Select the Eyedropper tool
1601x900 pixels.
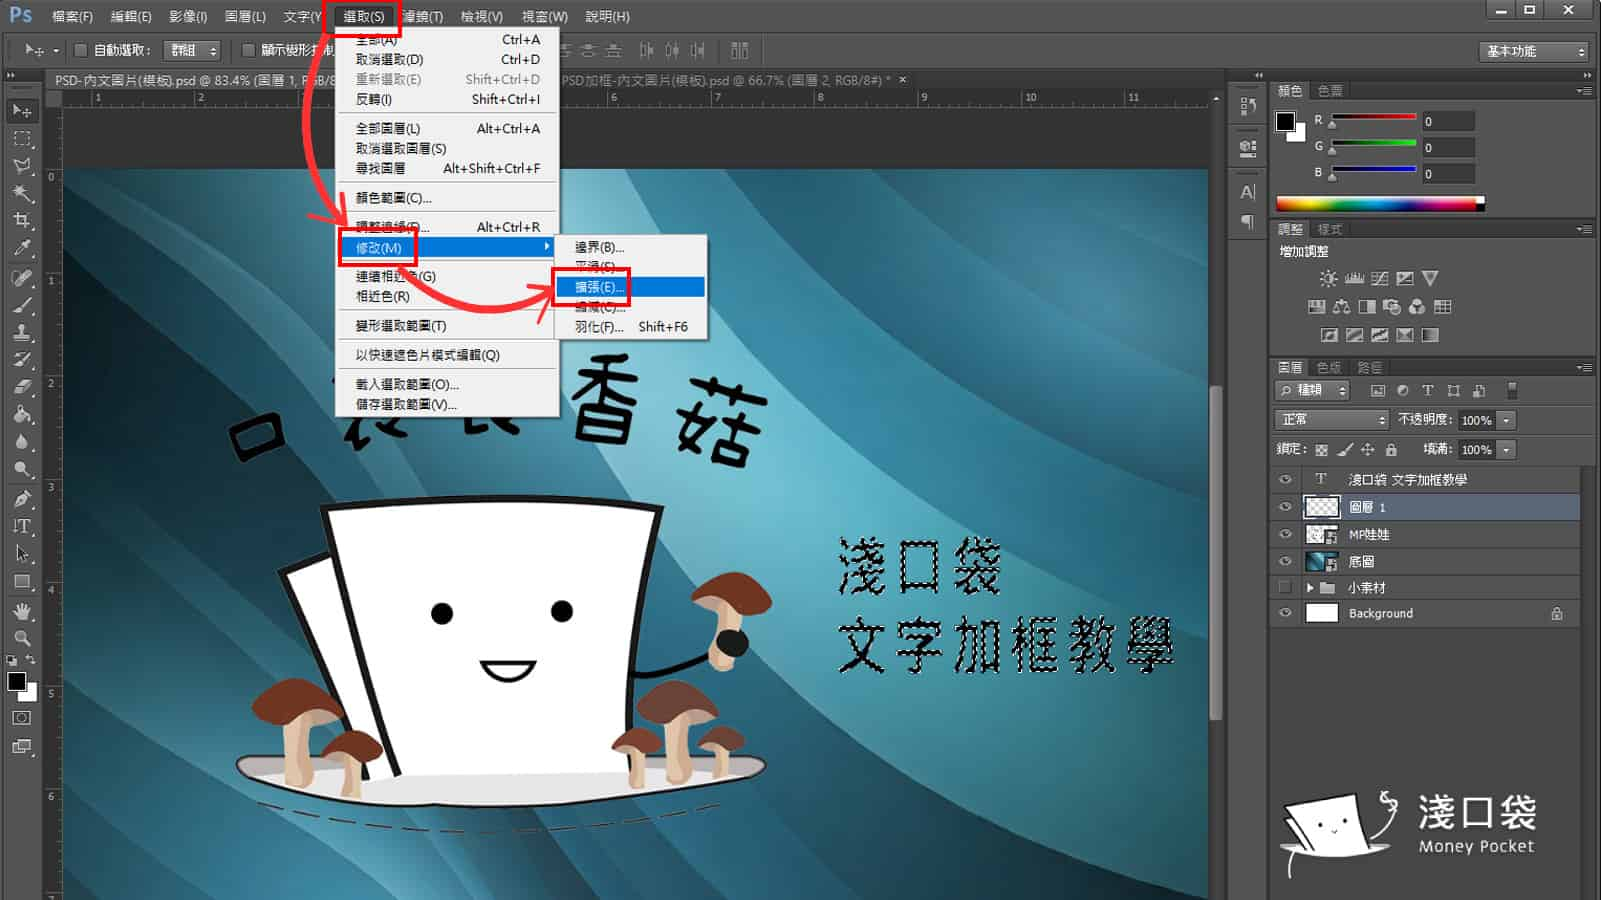[22, 249]
